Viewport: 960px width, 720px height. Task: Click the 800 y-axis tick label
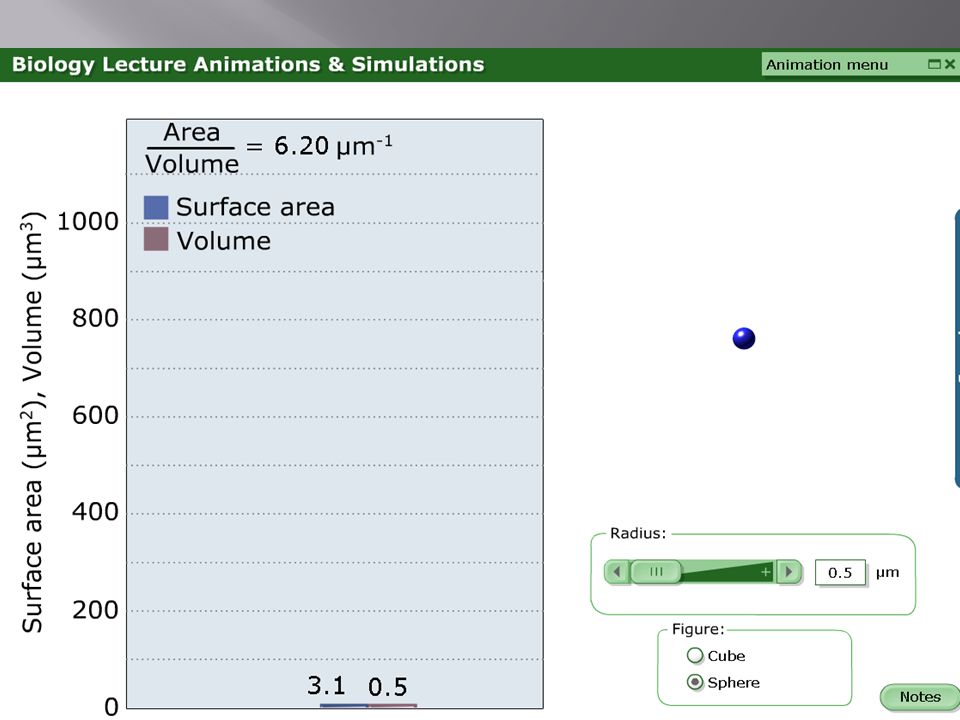click(95, 318)
